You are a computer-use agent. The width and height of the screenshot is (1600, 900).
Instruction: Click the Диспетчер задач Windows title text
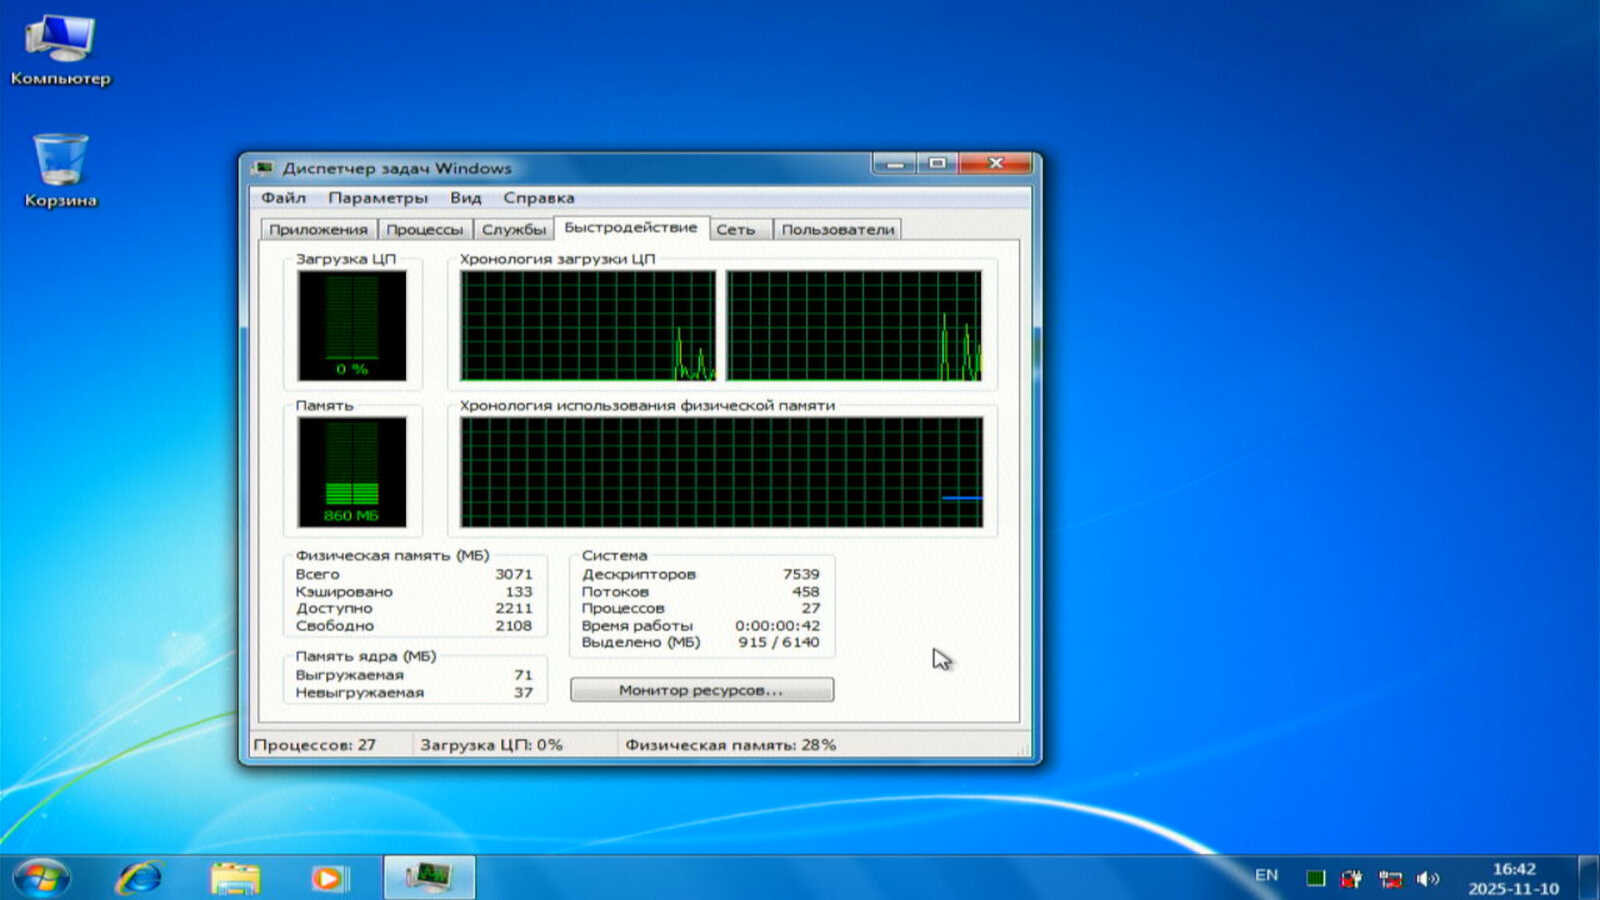(x=397, y=168)
